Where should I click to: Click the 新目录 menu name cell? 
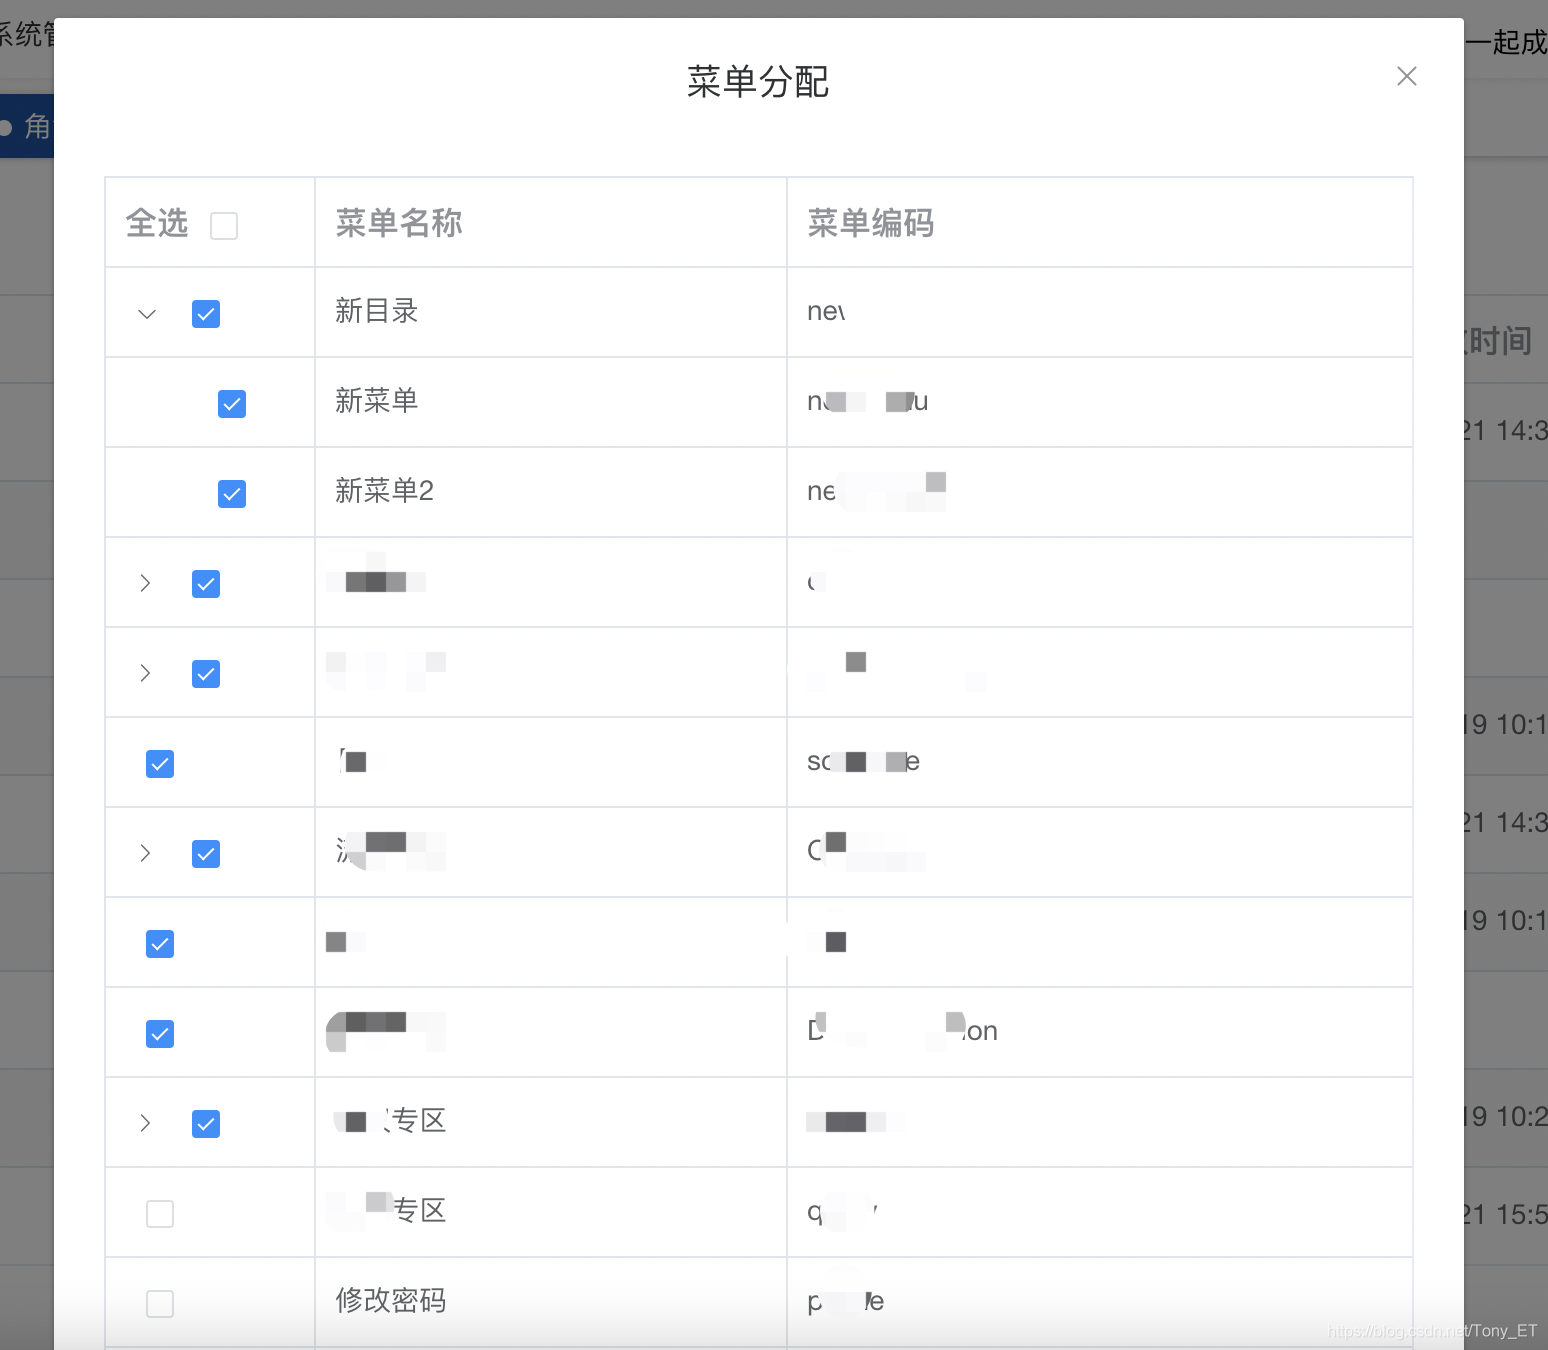point(551,312)
